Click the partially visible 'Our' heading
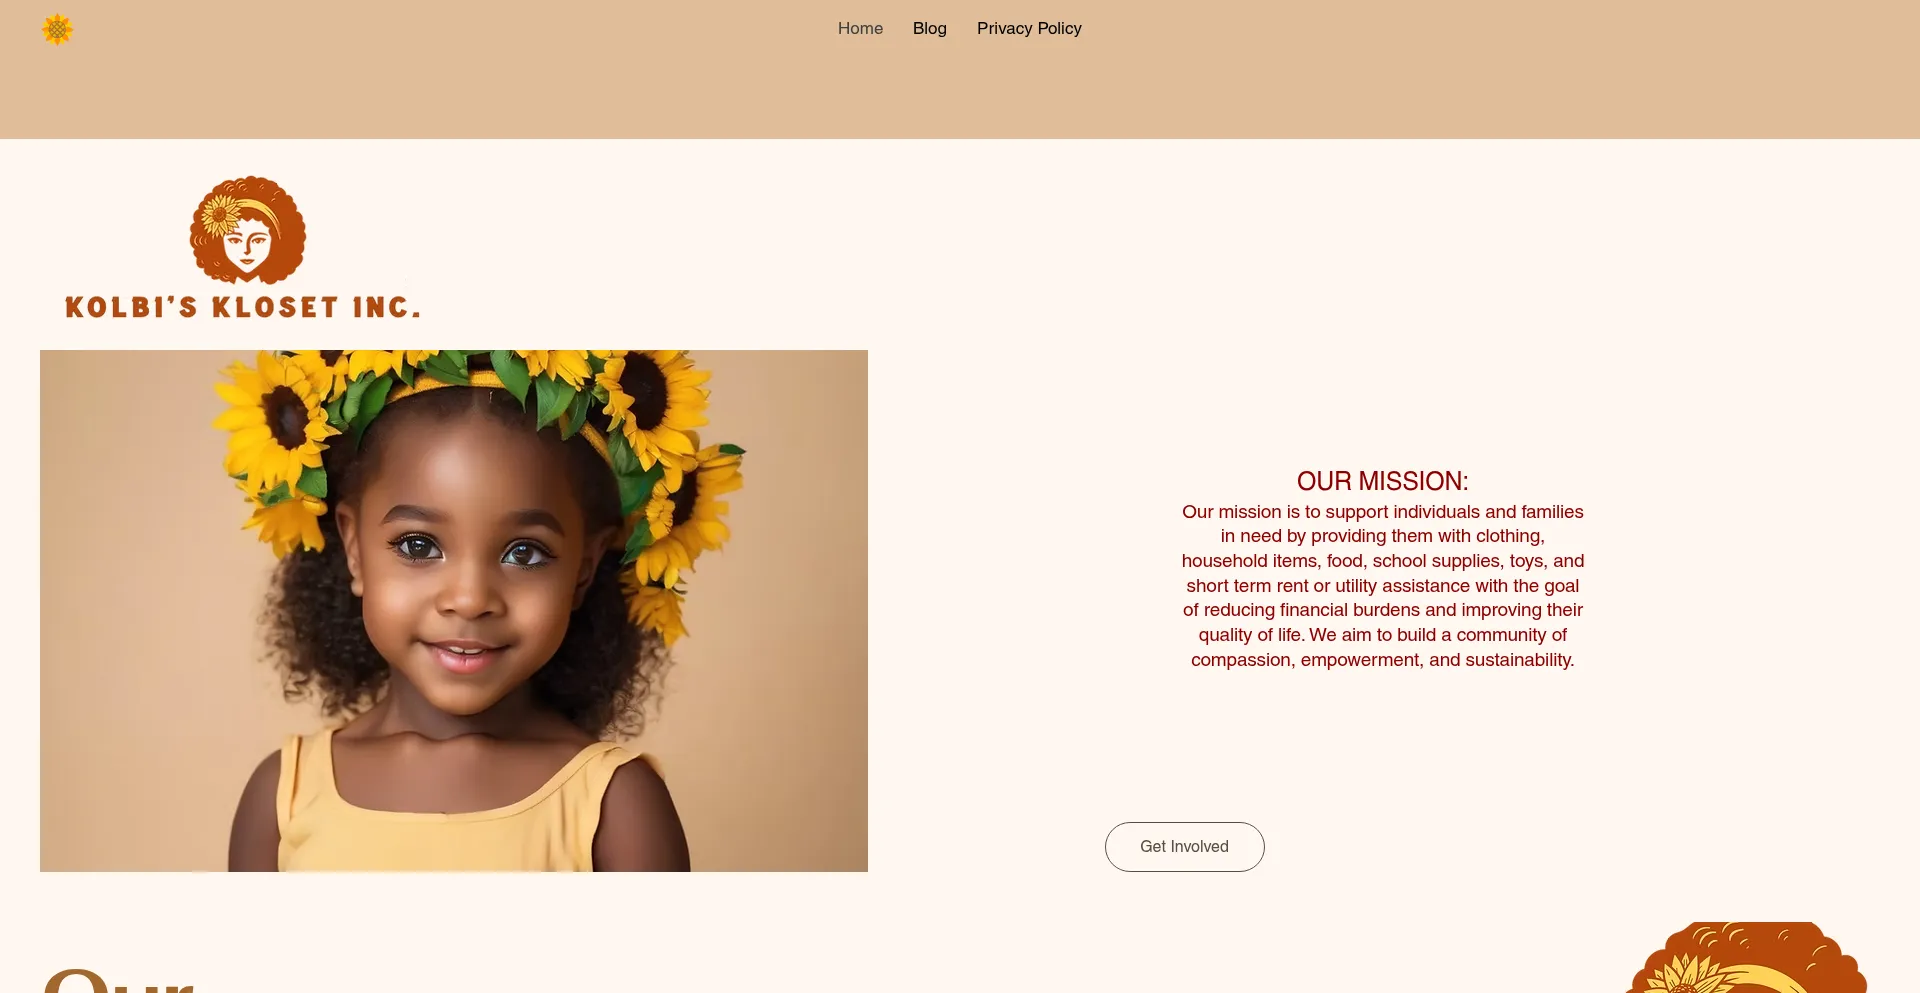Image resolution: width=1920 pixels, height=993 pixels. 118,978
